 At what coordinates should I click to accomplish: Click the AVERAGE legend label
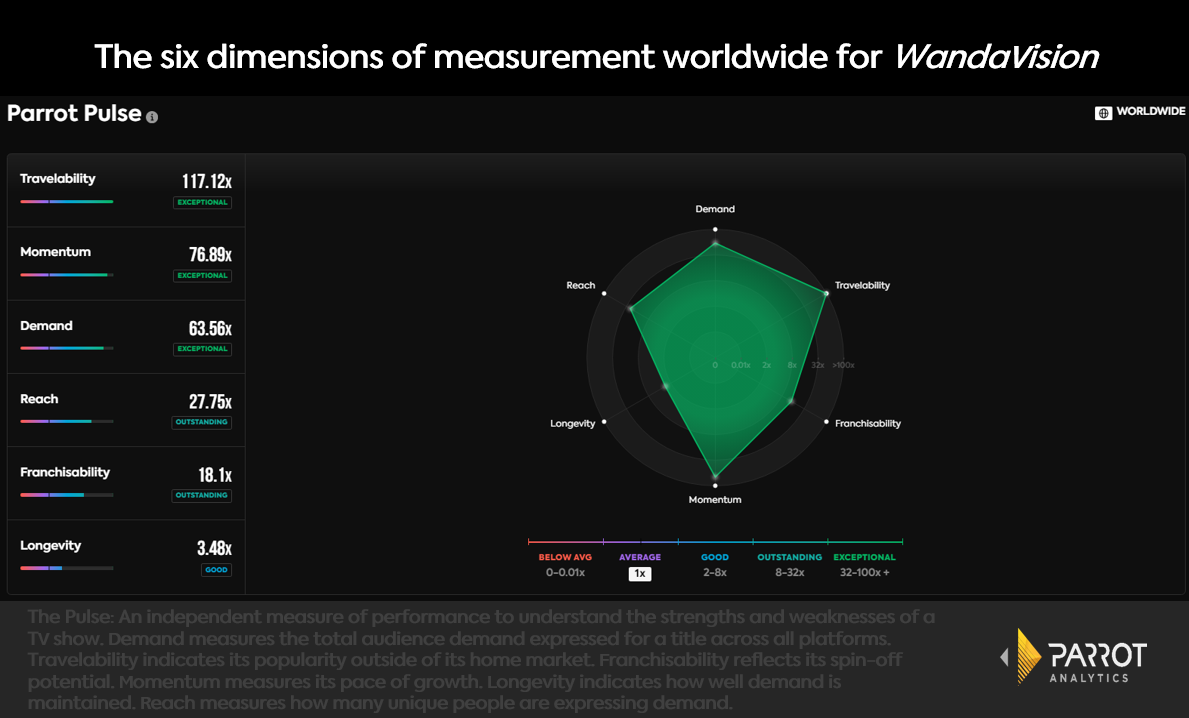pos(640,557)
